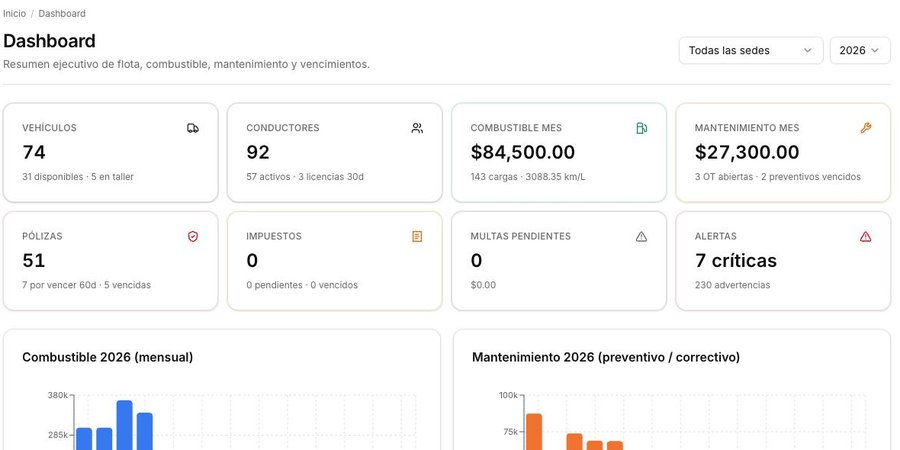The width and height of the screenshot is (900, 450).
Task: Click the Resumen ejecutivo subtitle text
Action: coord(187,64)
